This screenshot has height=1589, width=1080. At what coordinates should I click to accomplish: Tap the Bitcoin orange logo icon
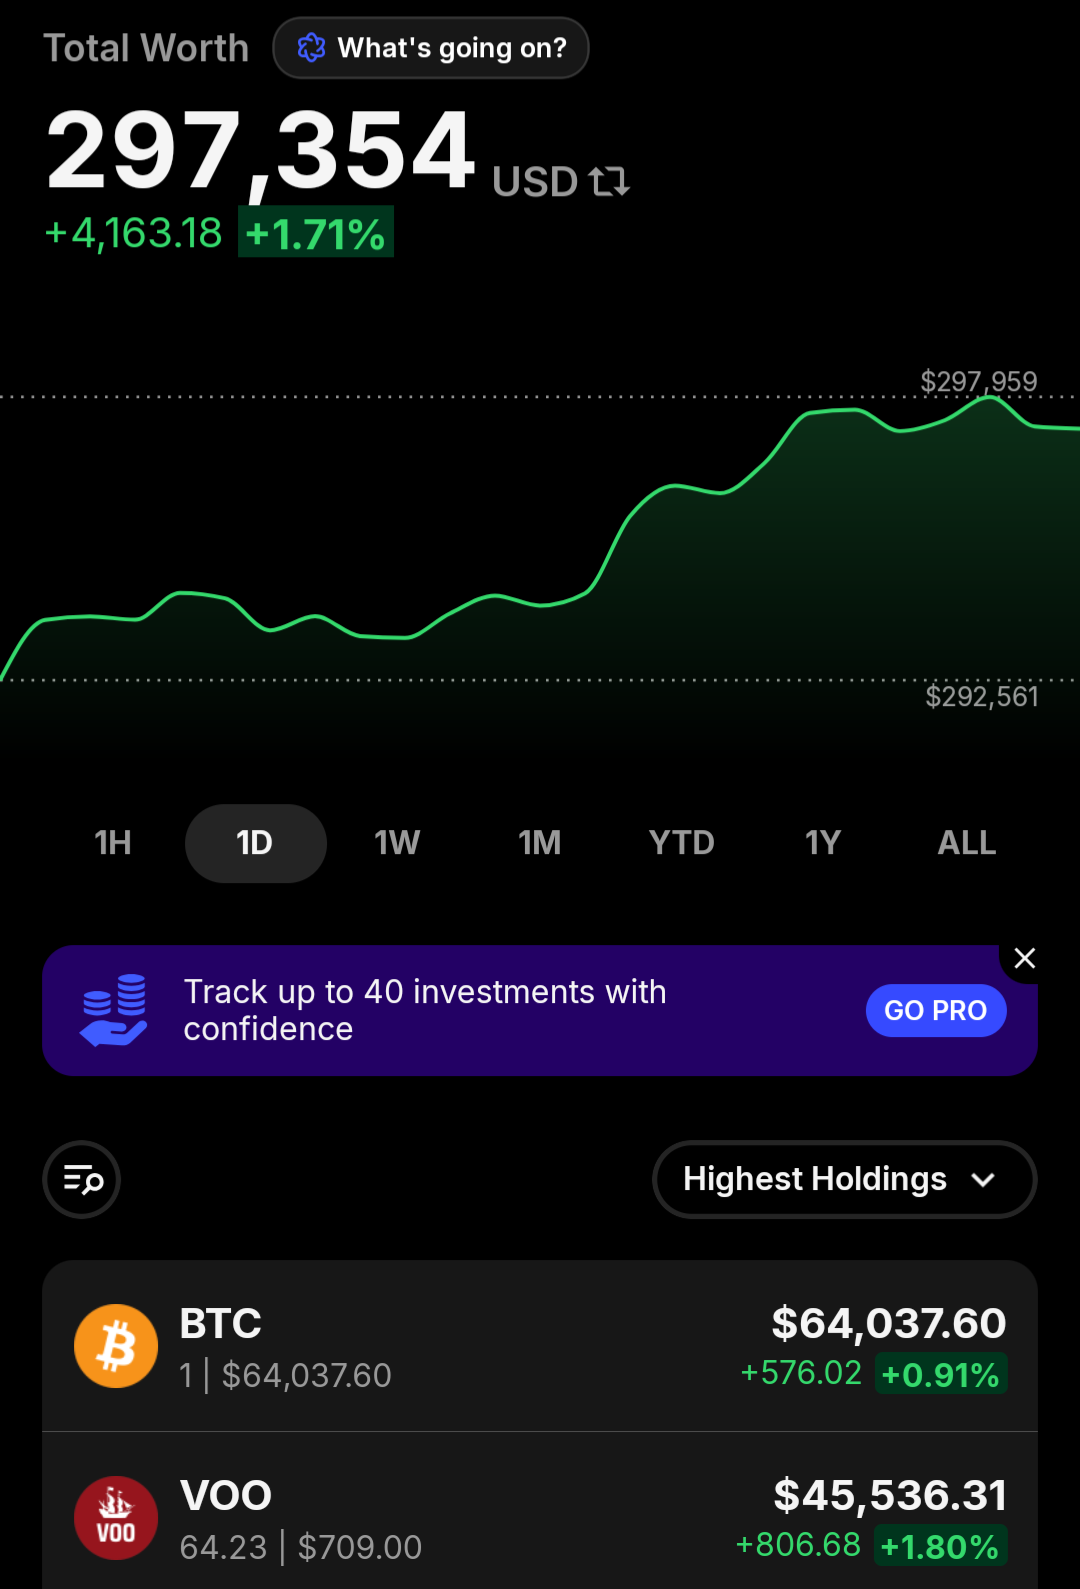tap(116, 1346)
